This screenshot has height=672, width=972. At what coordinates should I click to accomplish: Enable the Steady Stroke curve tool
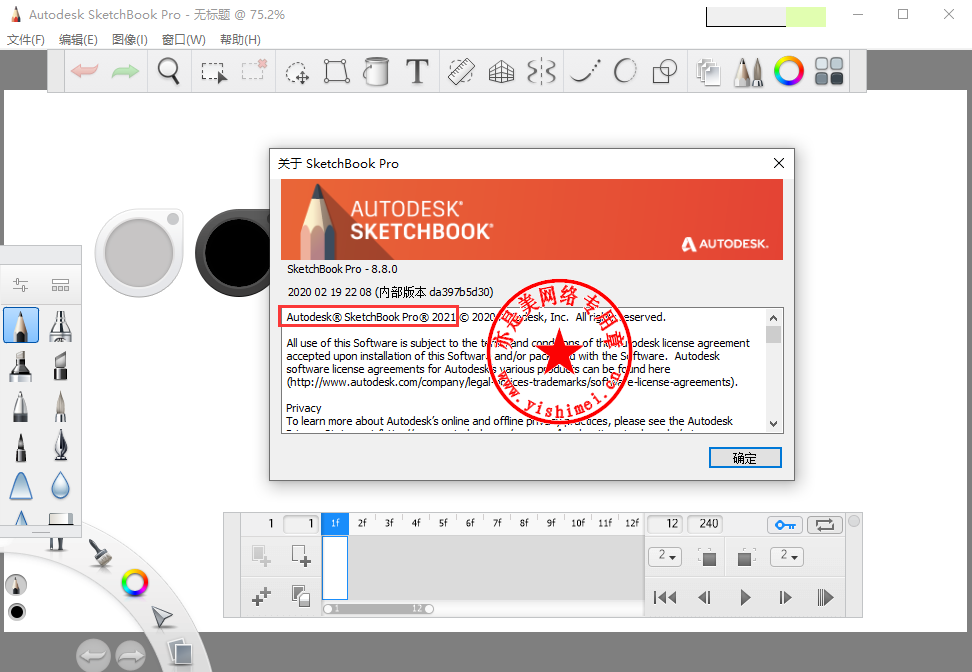coord(585,71)
